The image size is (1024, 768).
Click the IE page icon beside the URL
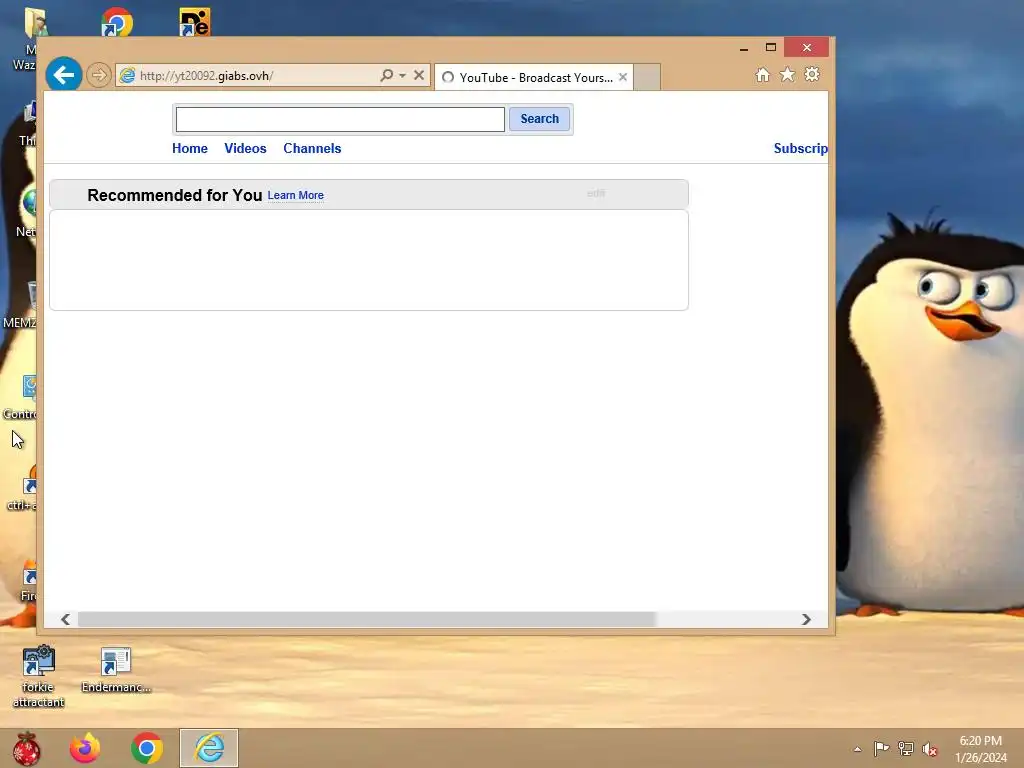pyautogui.click(x=127, y=75)
